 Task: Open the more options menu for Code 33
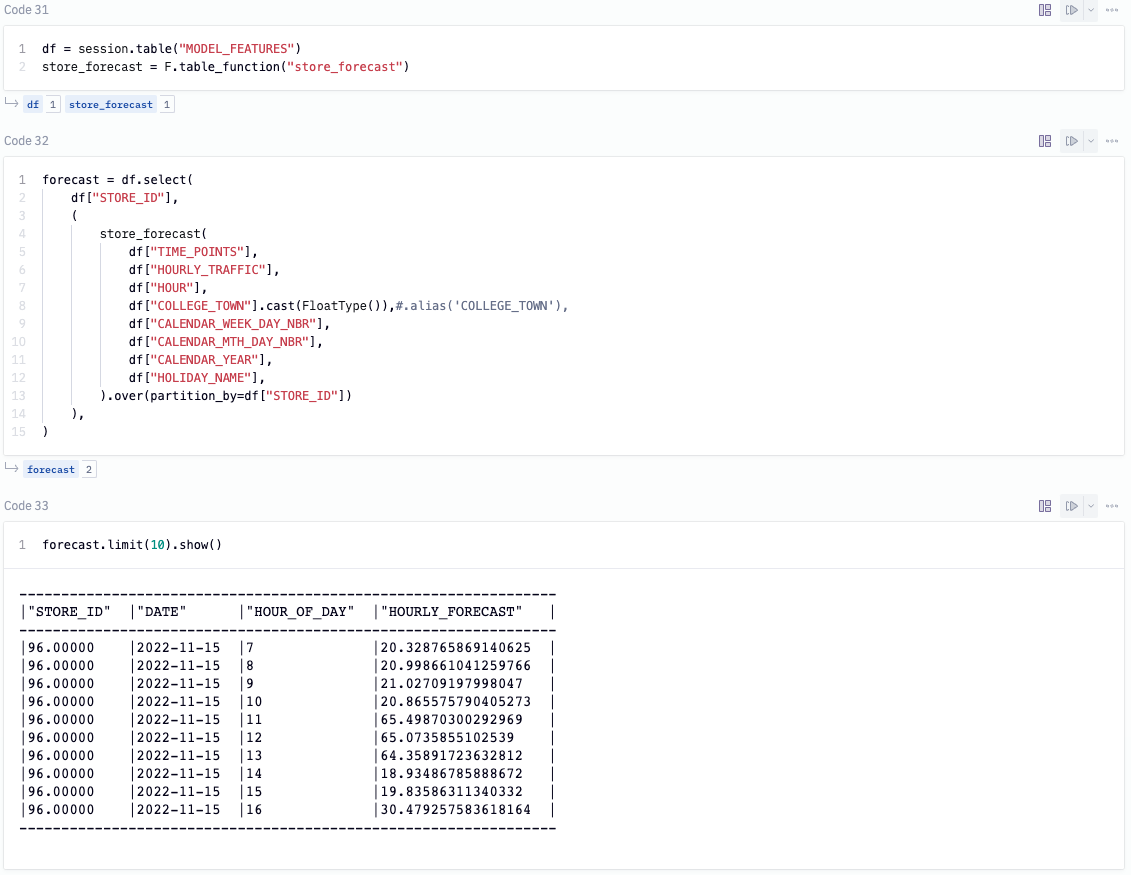1111,506
